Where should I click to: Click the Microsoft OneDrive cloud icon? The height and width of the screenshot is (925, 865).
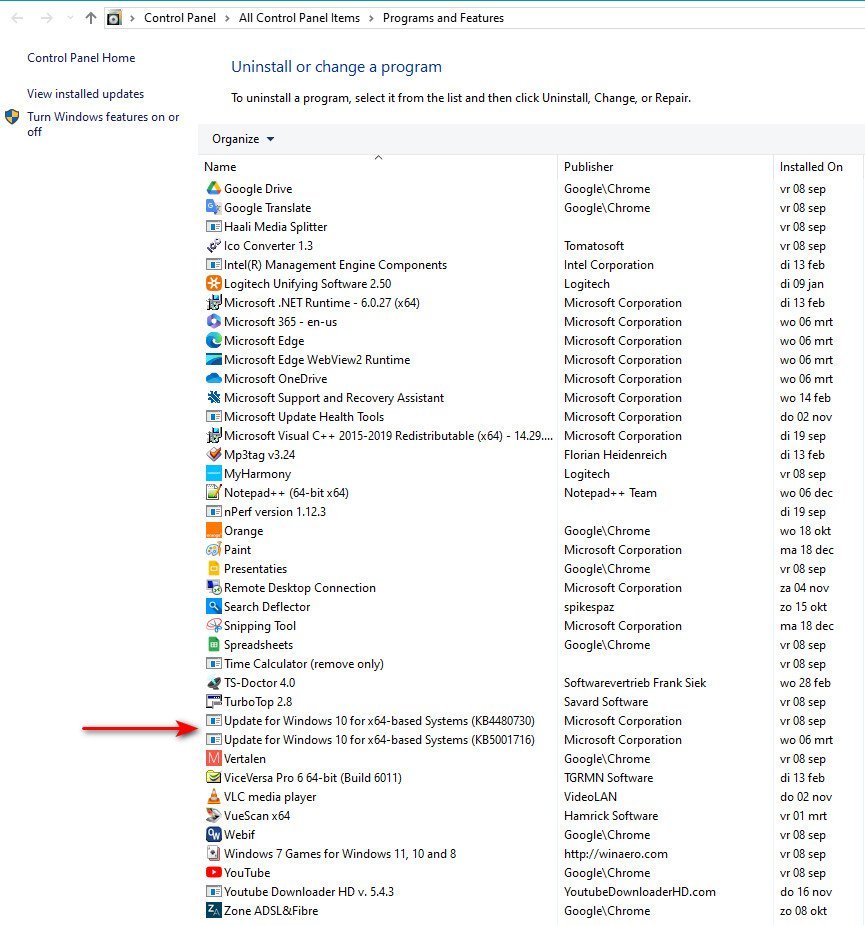coord(213,379)
